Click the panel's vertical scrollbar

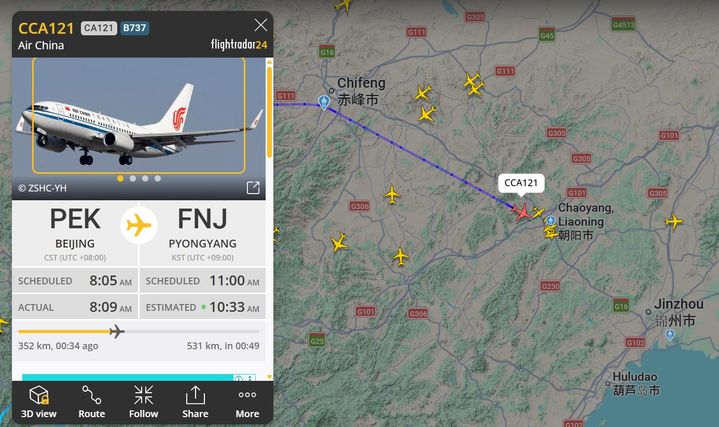coord(269,112)
